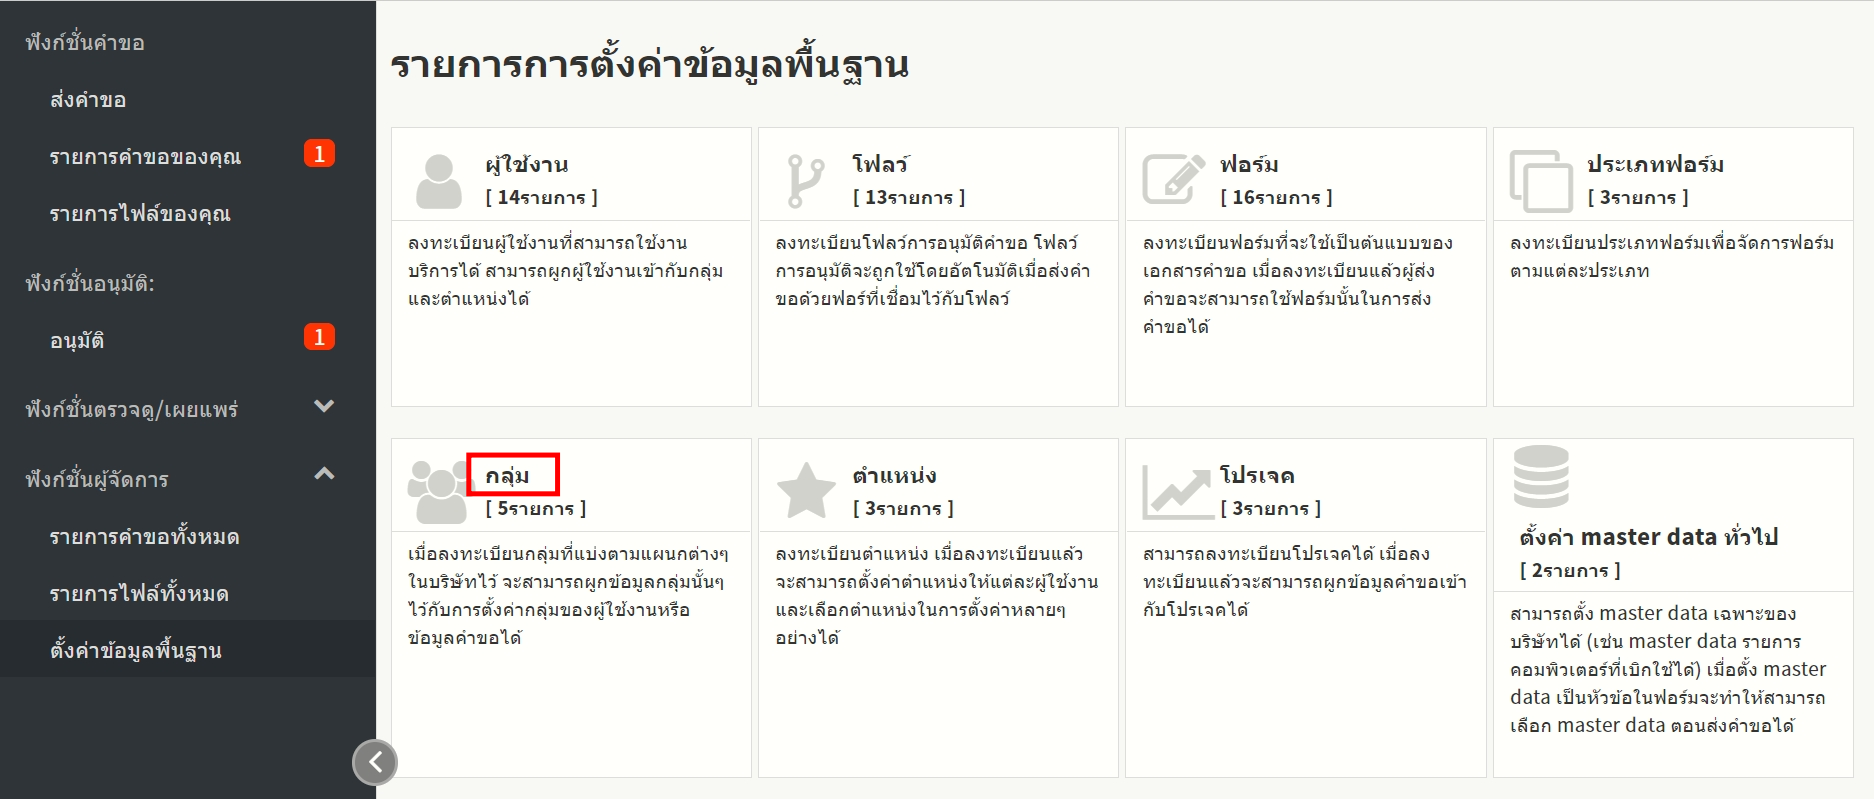
Task: Click the database icon for master data
Action: coord(1540,477)
